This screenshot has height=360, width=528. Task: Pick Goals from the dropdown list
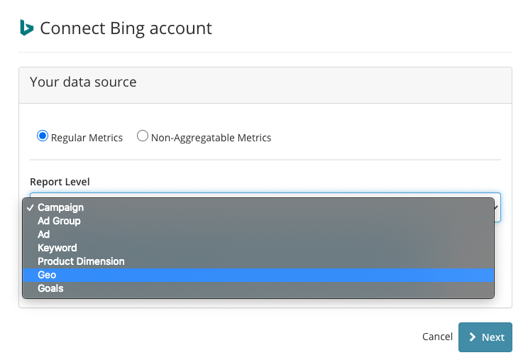[258, 288]
